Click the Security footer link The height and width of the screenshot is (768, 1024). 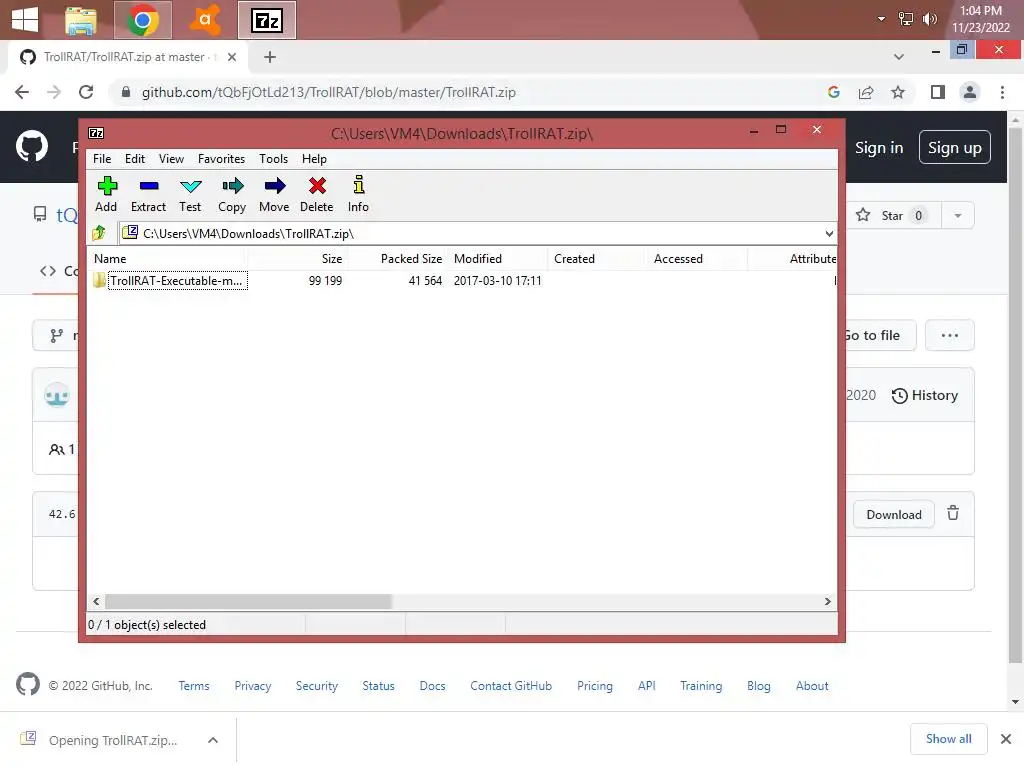pos(317,686)
